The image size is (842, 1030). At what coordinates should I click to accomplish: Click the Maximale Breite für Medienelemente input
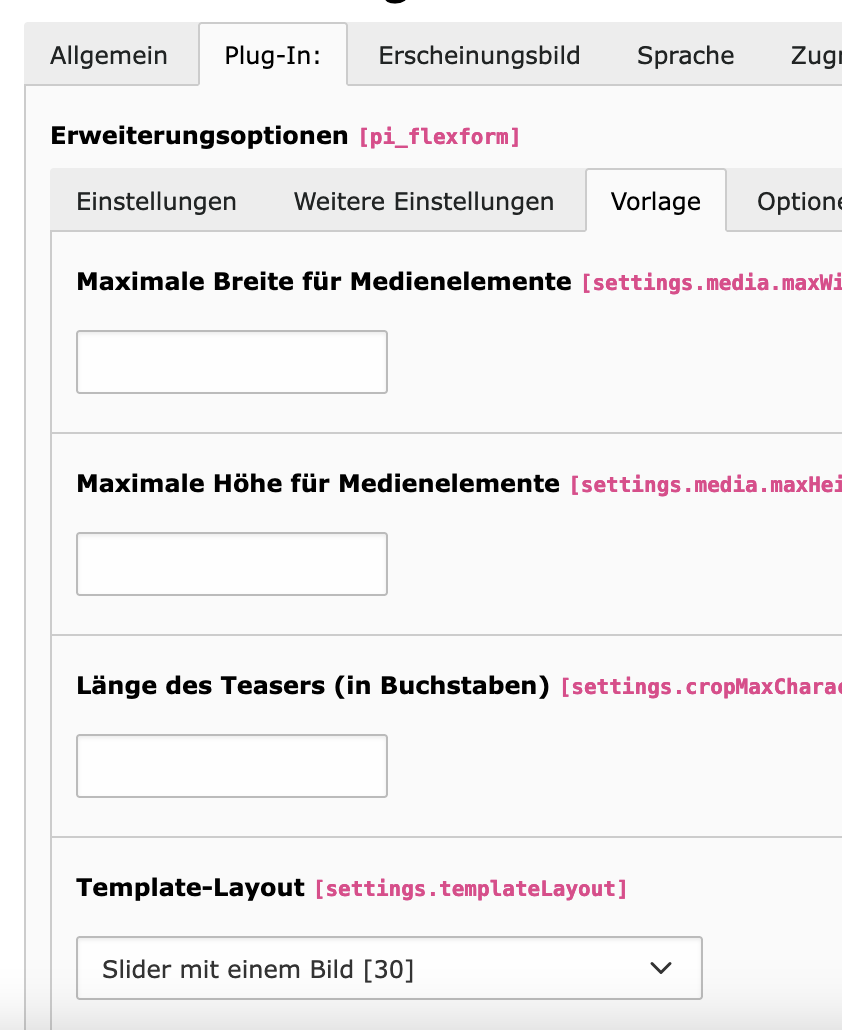[x=232, y=362]
